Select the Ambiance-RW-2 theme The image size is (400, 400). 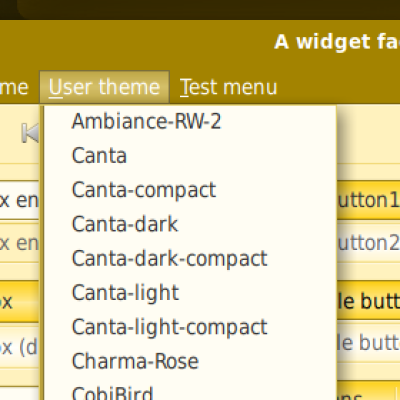190,121
